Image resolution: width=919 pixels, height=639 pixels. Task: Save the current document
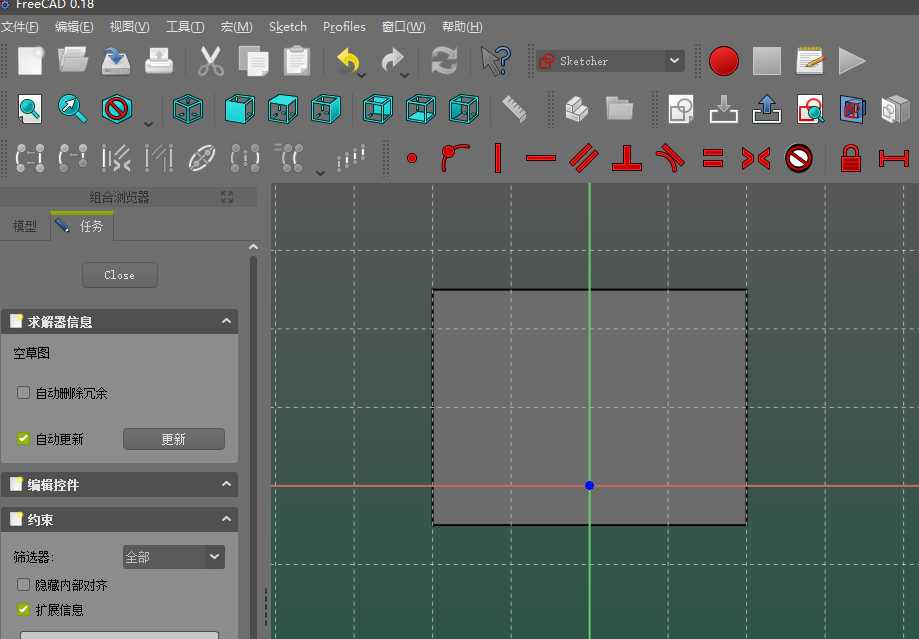click(x=116, y=61)
